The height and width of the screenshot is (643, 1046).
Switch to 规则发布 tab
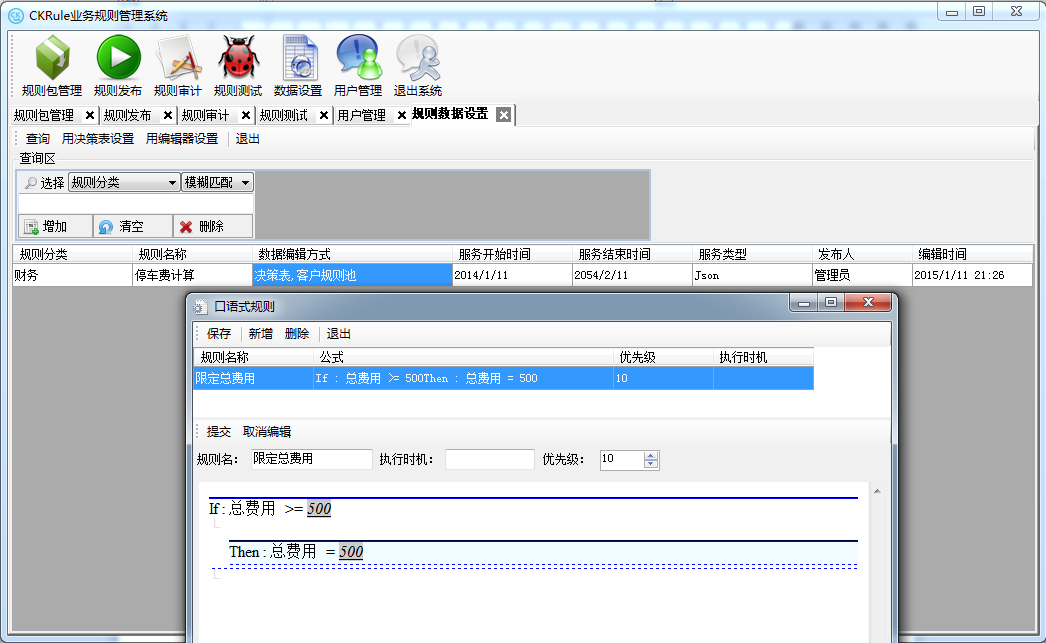tap(127, 115)
